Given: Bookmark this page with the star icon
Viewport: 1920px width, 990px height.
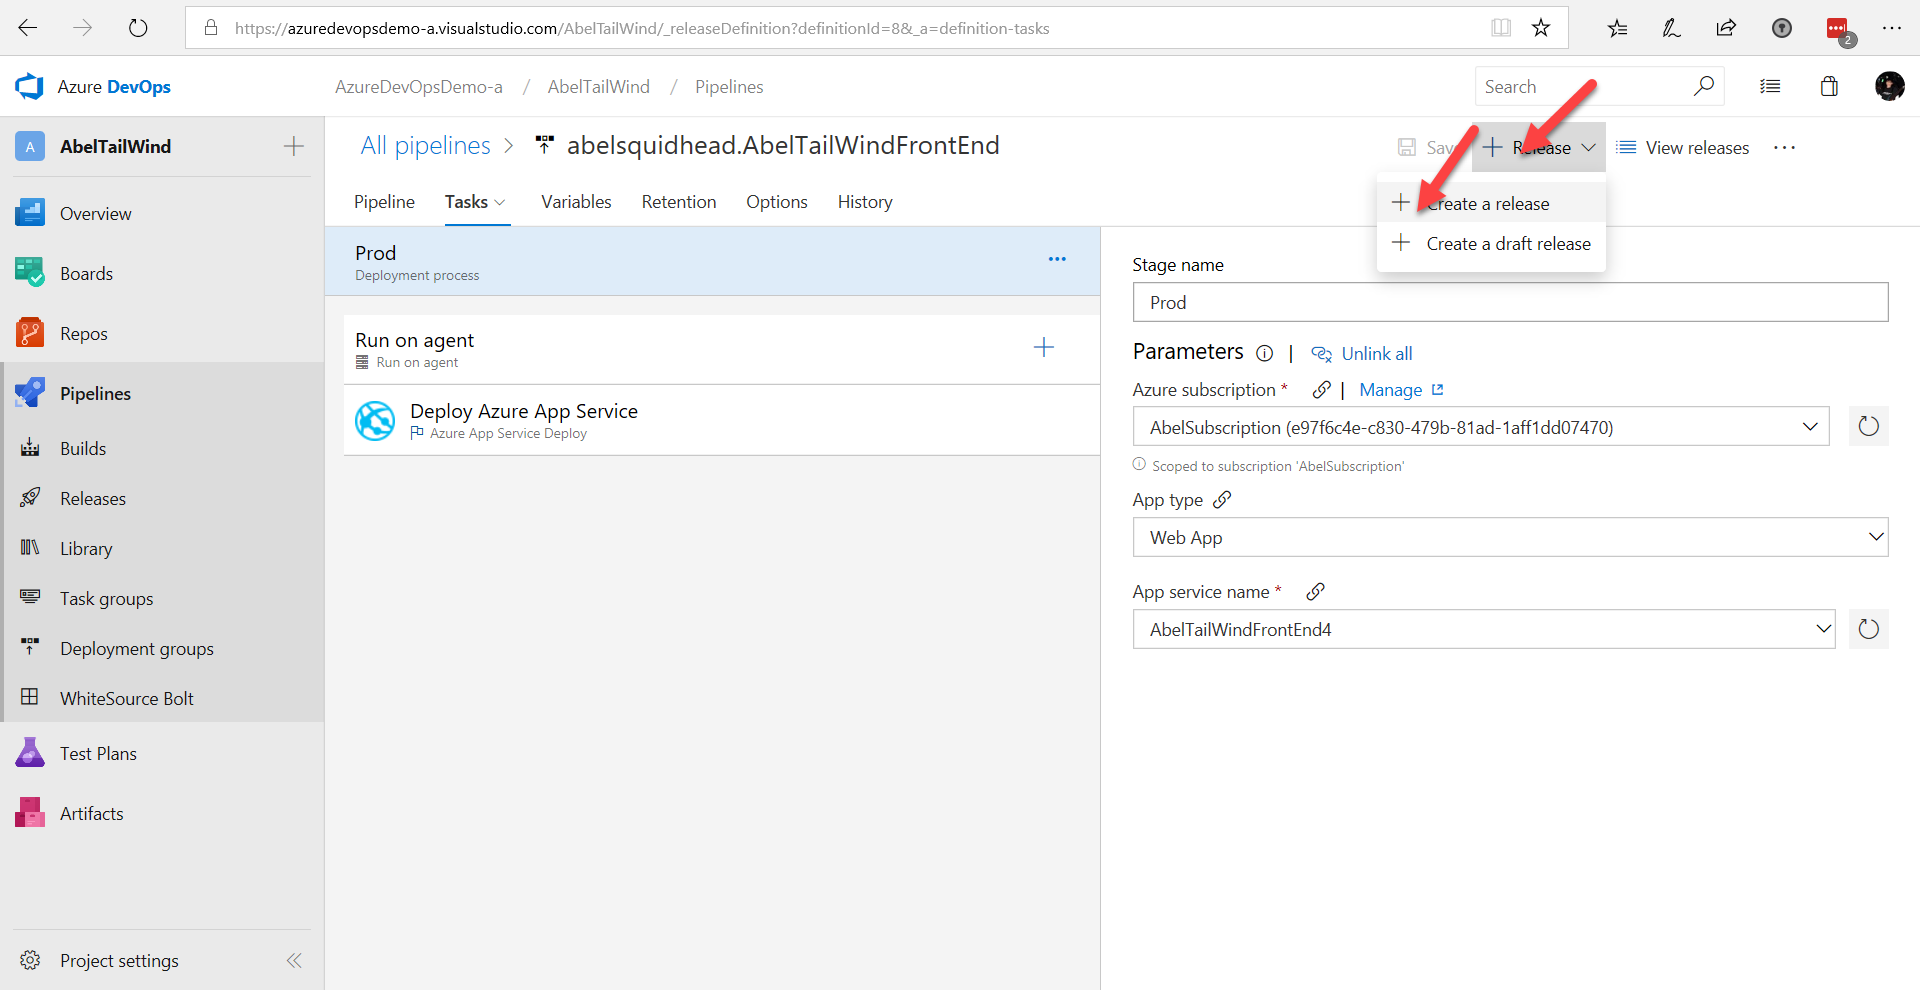Looking at the screenshot, I should [1541, 28].
